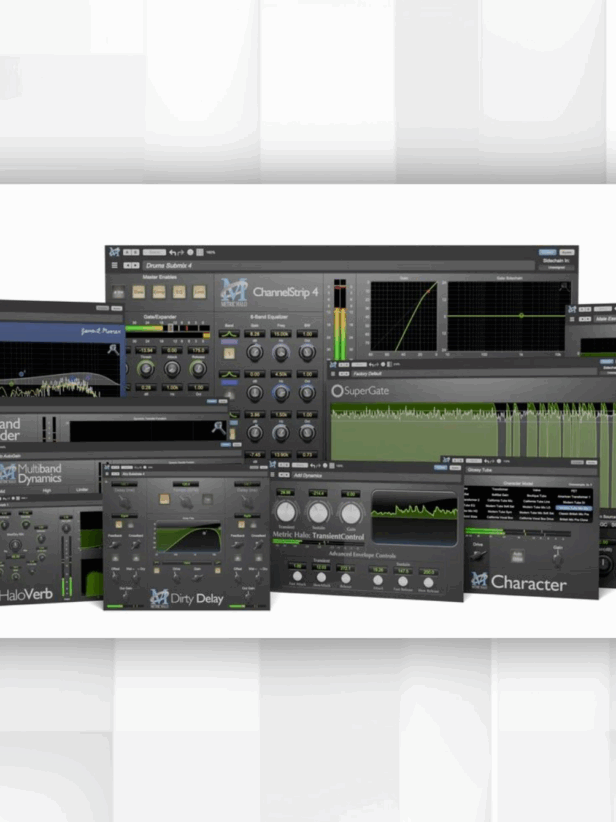616x822 pixels.
Task: Click the blue button at ChannelStrip's top right
Action: pos(547,252)
